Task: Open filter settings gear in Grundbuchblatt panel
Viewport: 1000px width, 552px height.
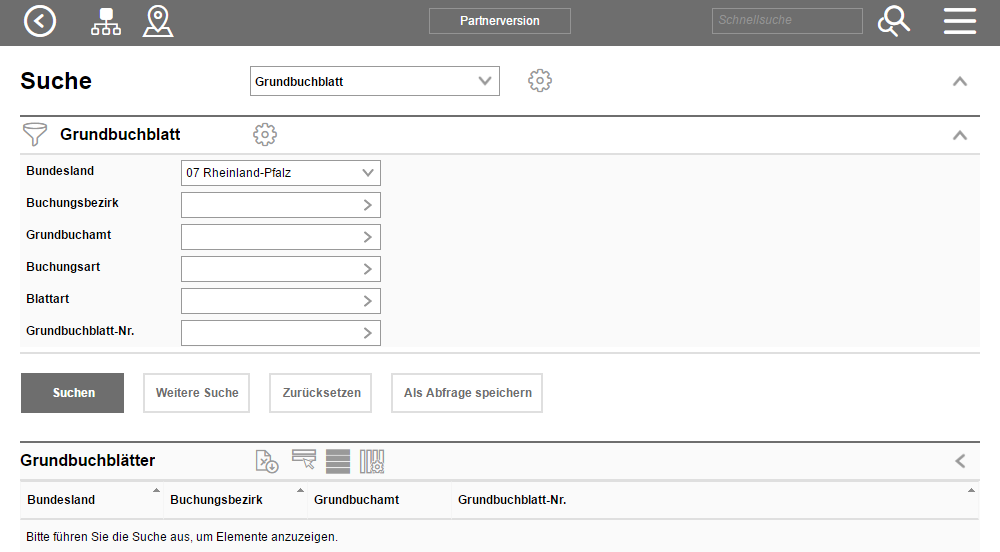Action: tap(264, 134)
